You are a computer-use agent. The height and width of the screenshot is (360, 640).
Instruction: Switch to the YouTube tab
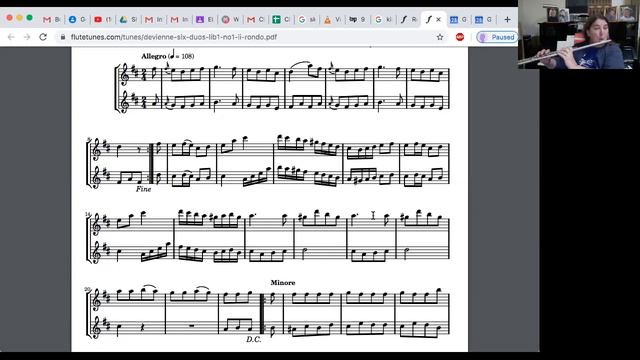point(103,19)
